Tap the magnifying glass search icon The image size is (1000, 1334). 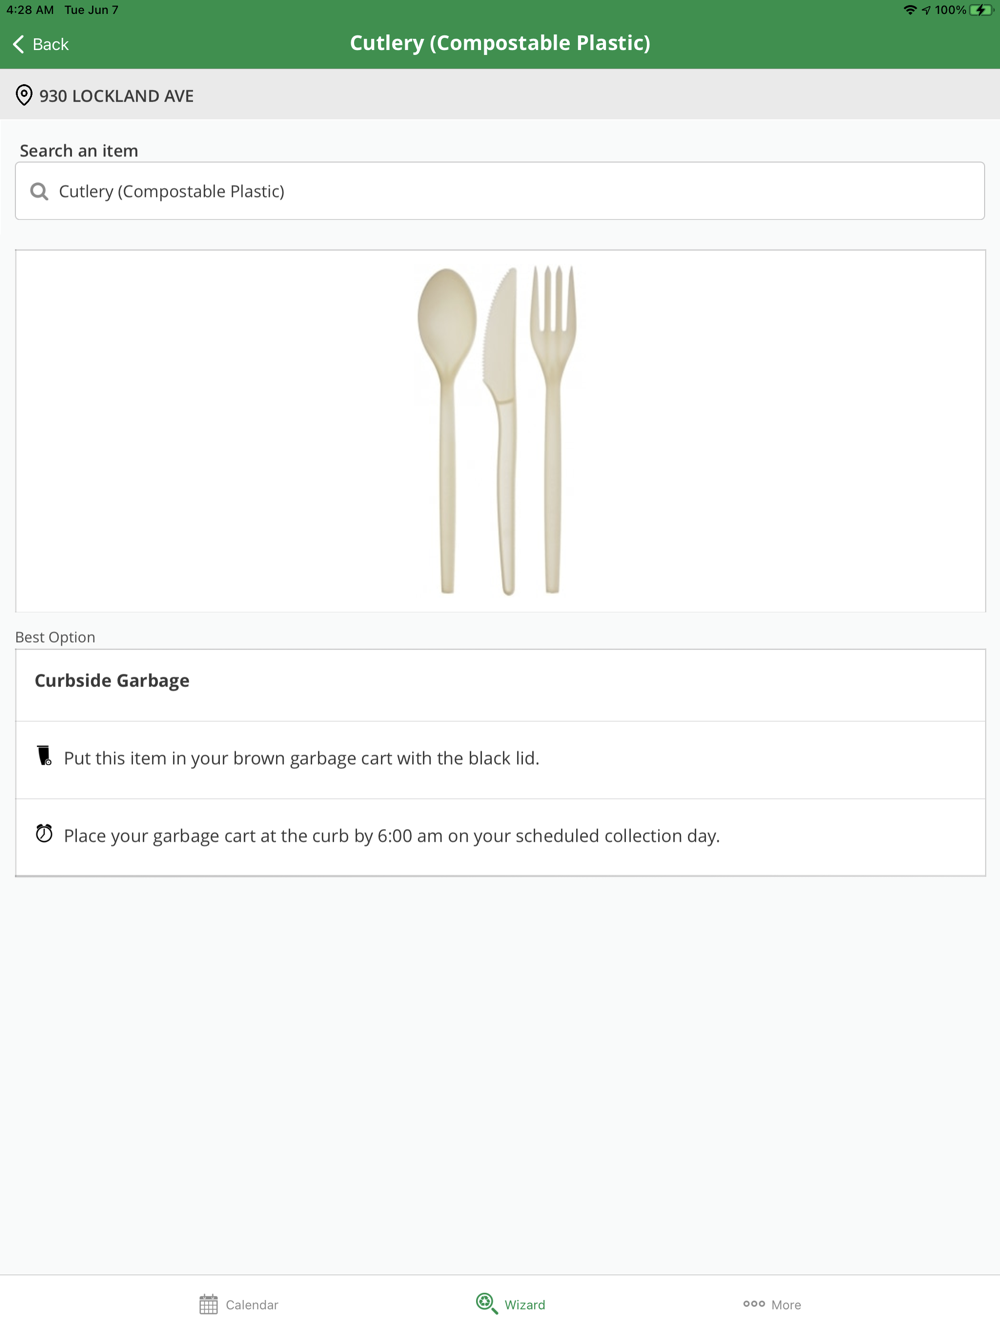point(39,191)
